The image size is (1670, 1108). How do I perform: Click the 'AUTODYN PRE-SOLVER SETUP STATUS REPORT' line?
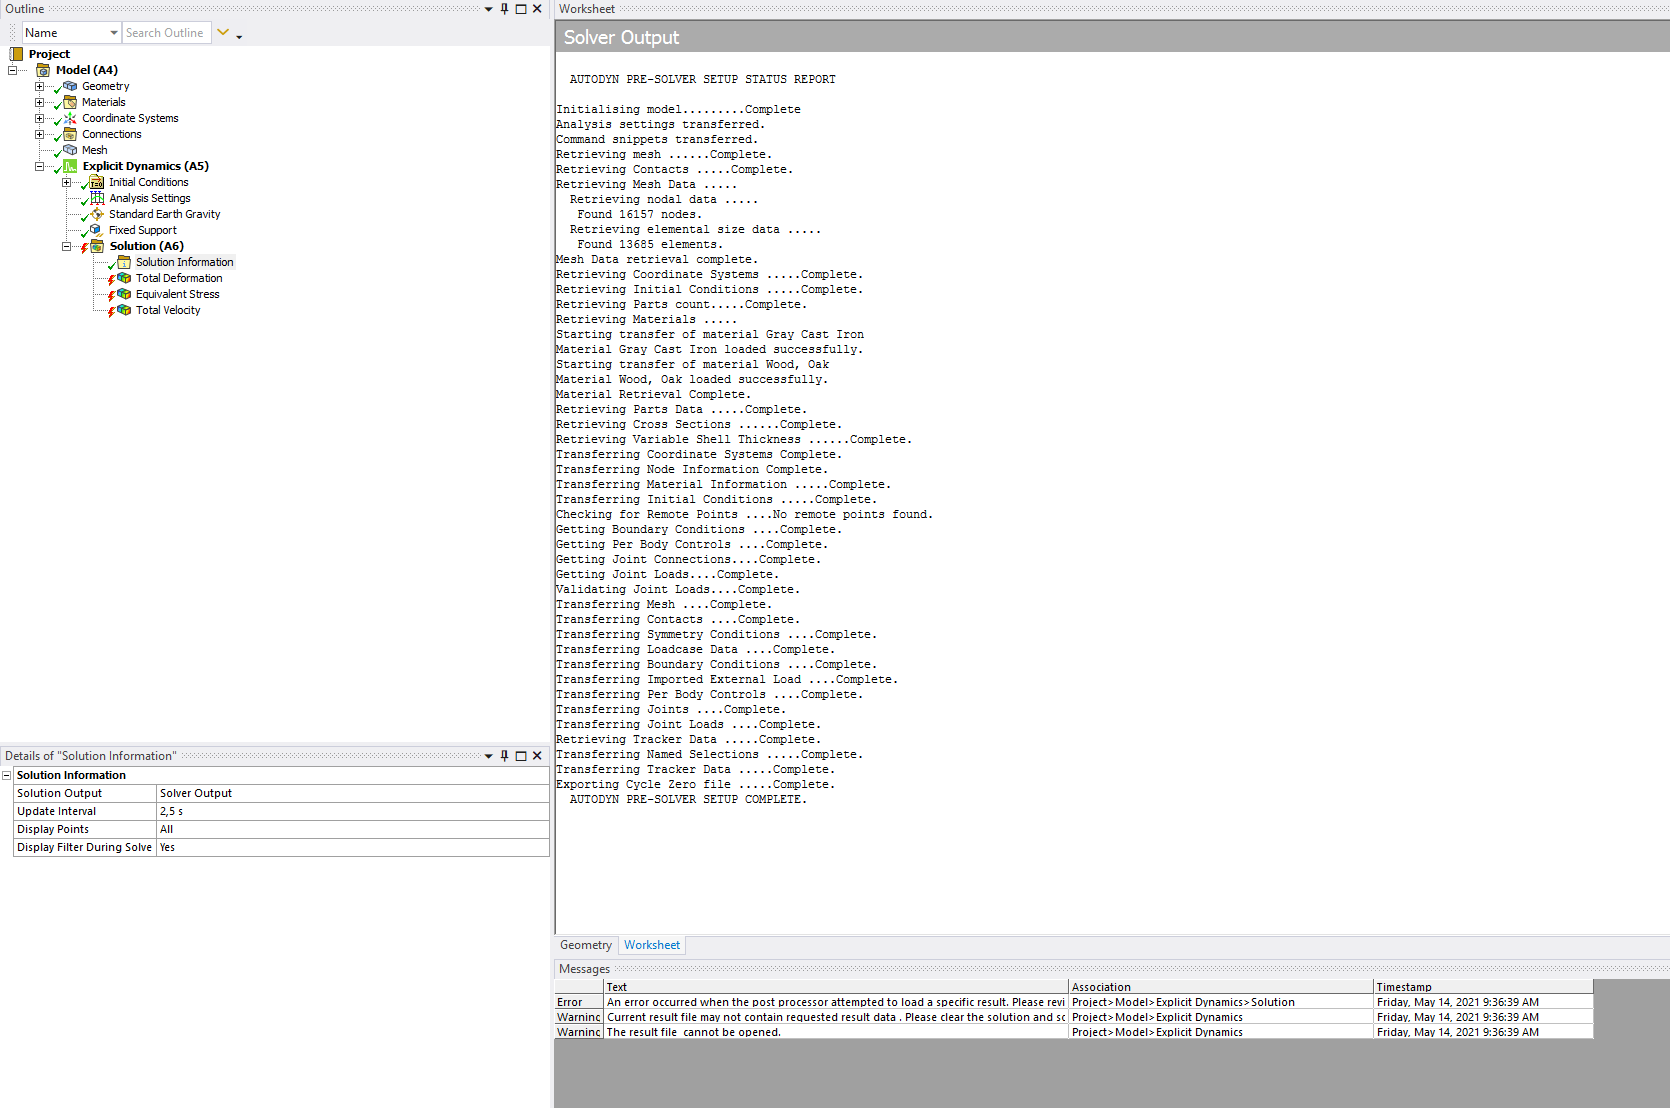point(703,79)
